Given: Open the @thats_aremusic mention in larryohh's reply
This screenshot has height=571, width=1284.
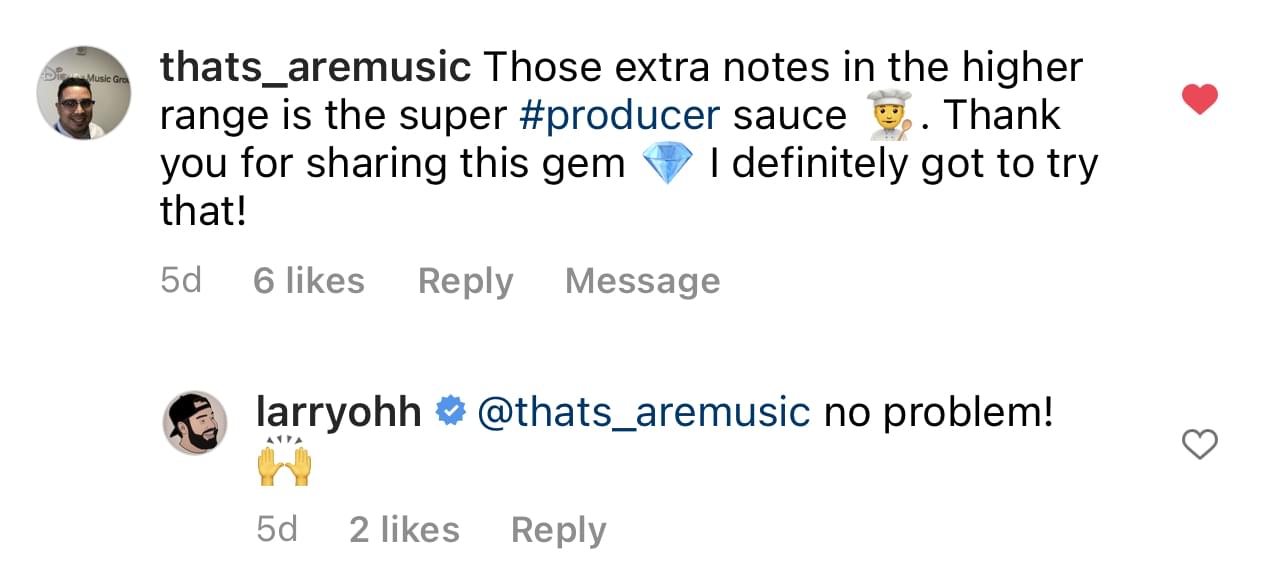Looking at the screenshot, I should tap(644, 411).
